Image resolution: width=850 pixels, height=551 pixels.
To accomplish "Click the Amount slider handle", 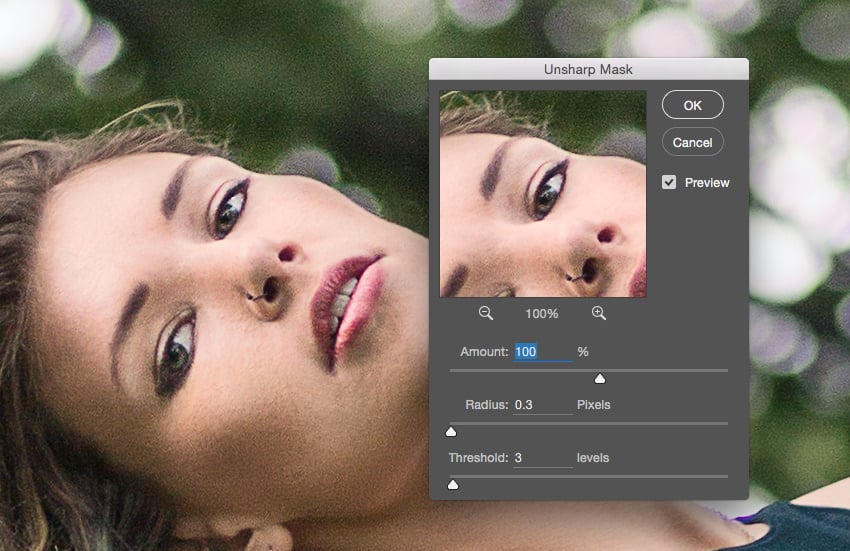I will pyautogui.click(x=600, y=378).
